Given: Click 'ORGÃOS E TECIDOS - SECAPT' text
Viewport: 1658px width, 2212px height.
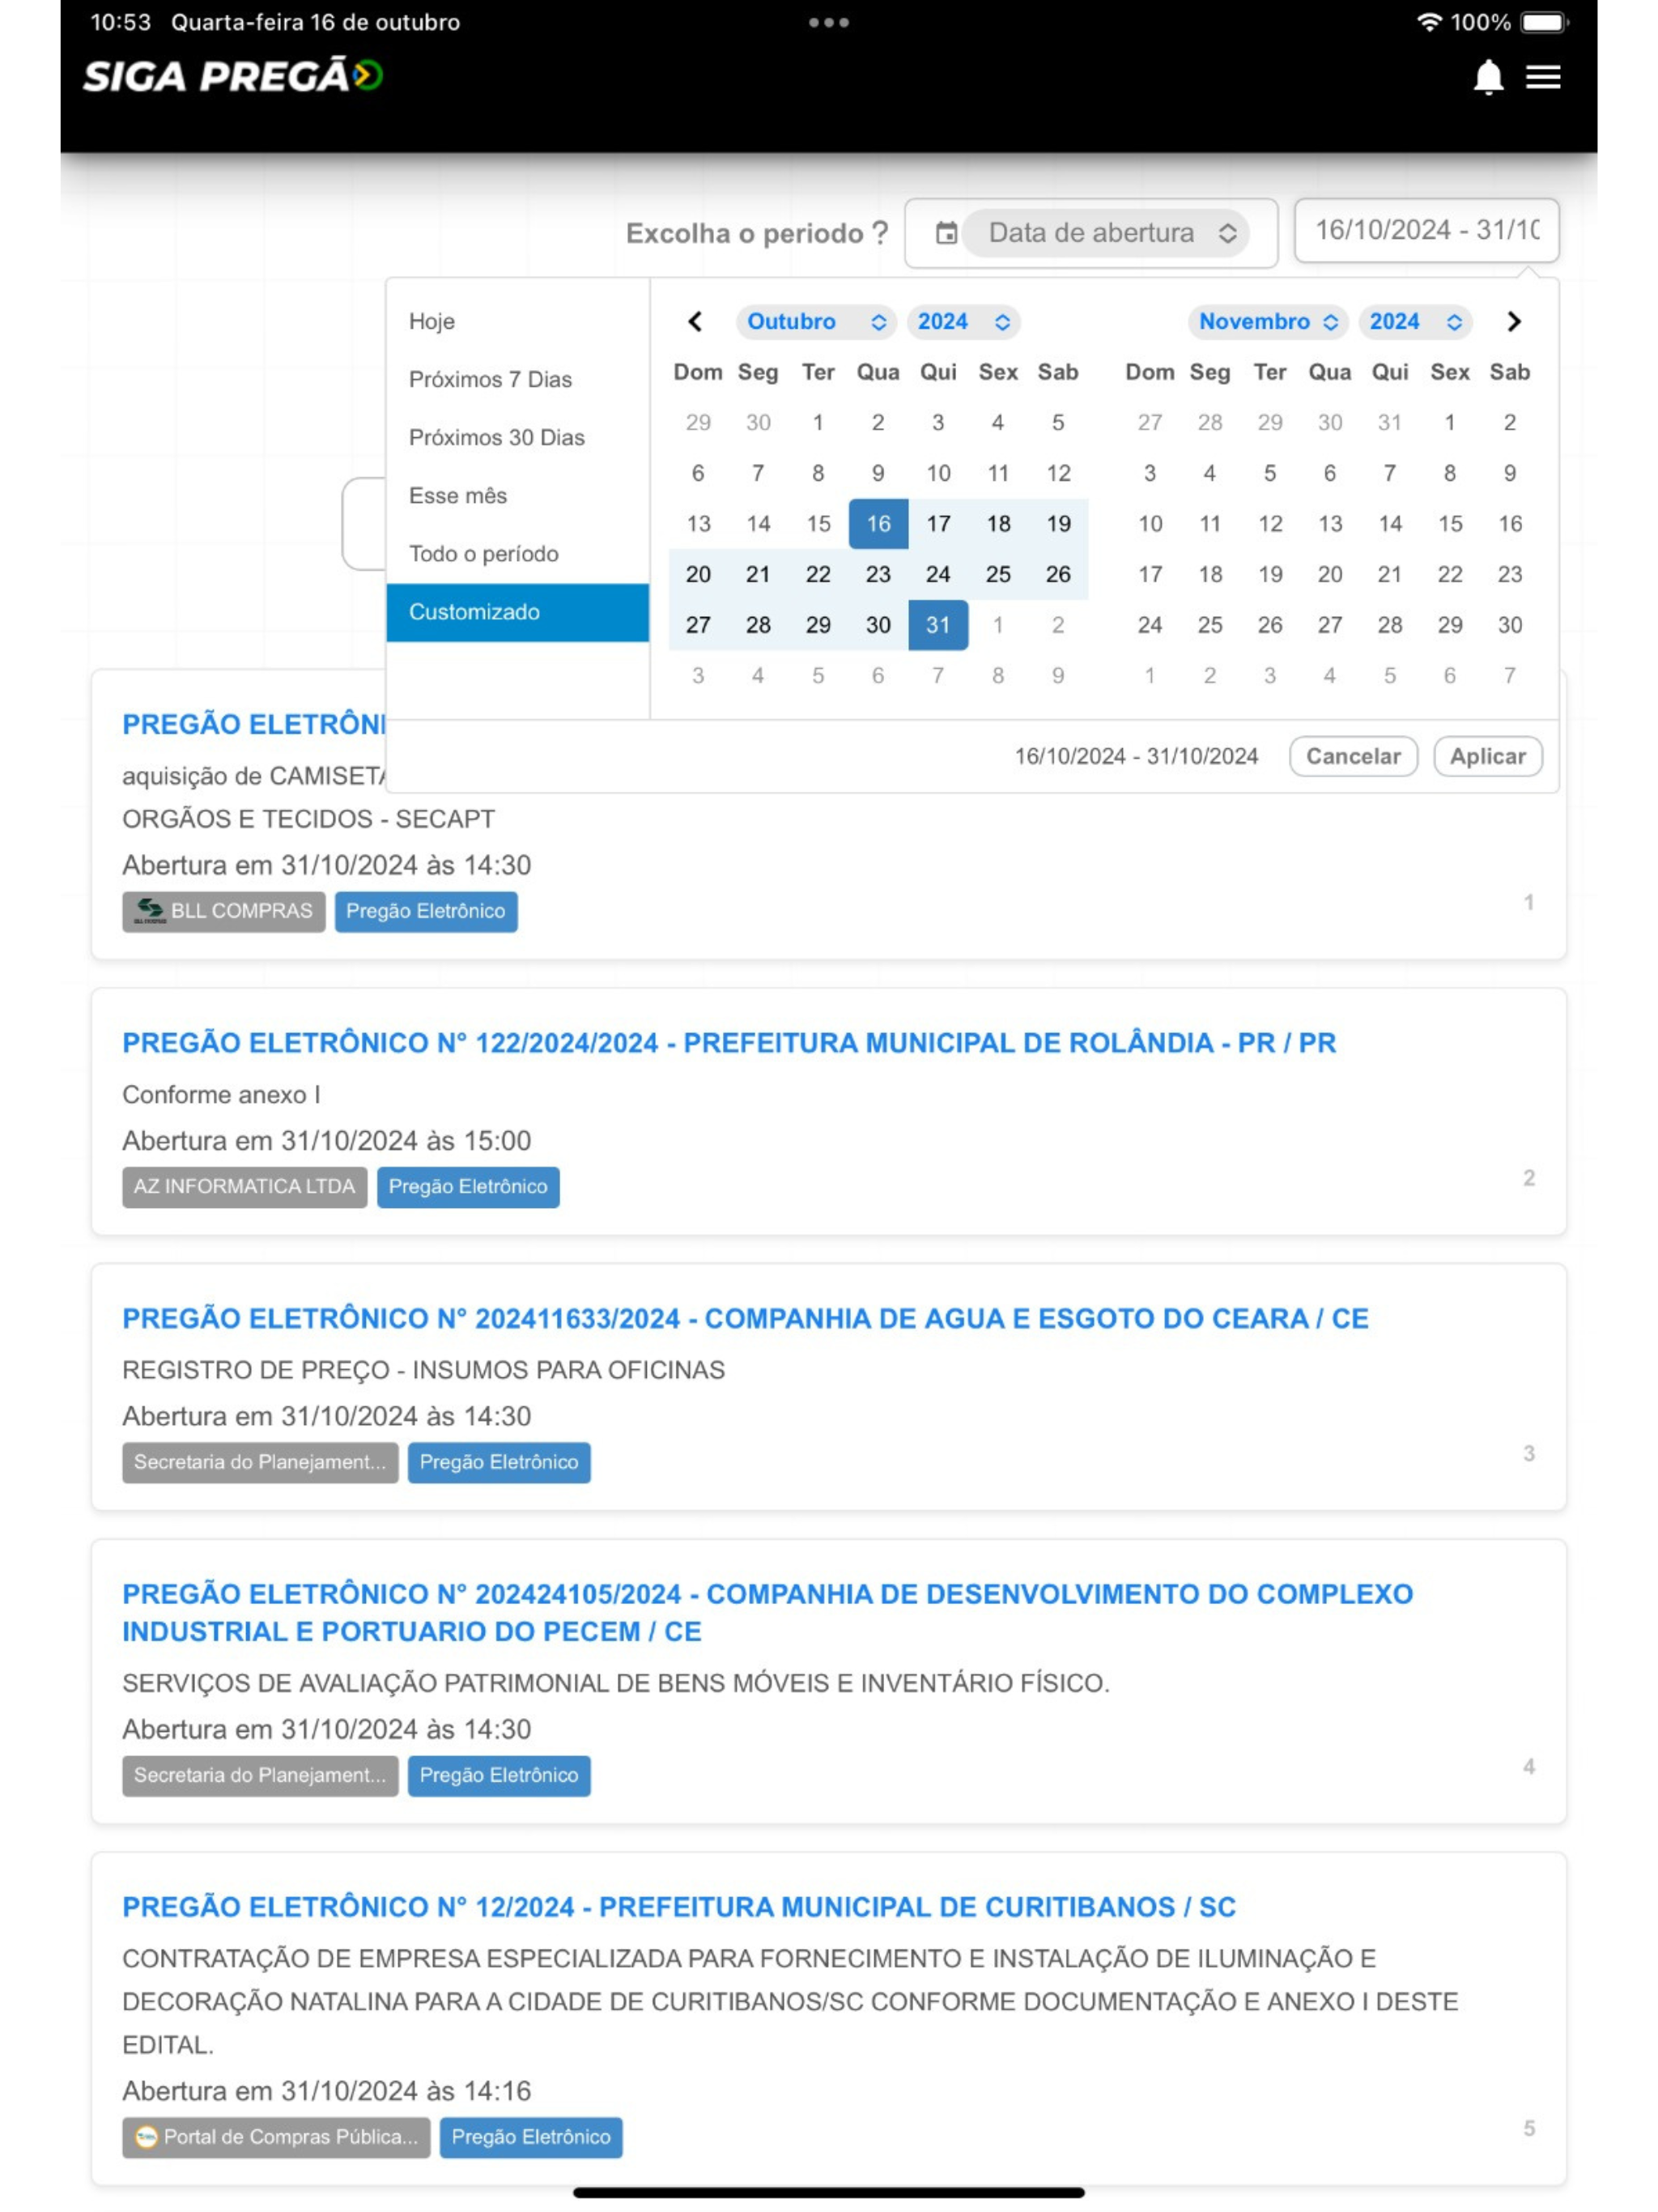Looking at the screenshot, I should 308,819.
